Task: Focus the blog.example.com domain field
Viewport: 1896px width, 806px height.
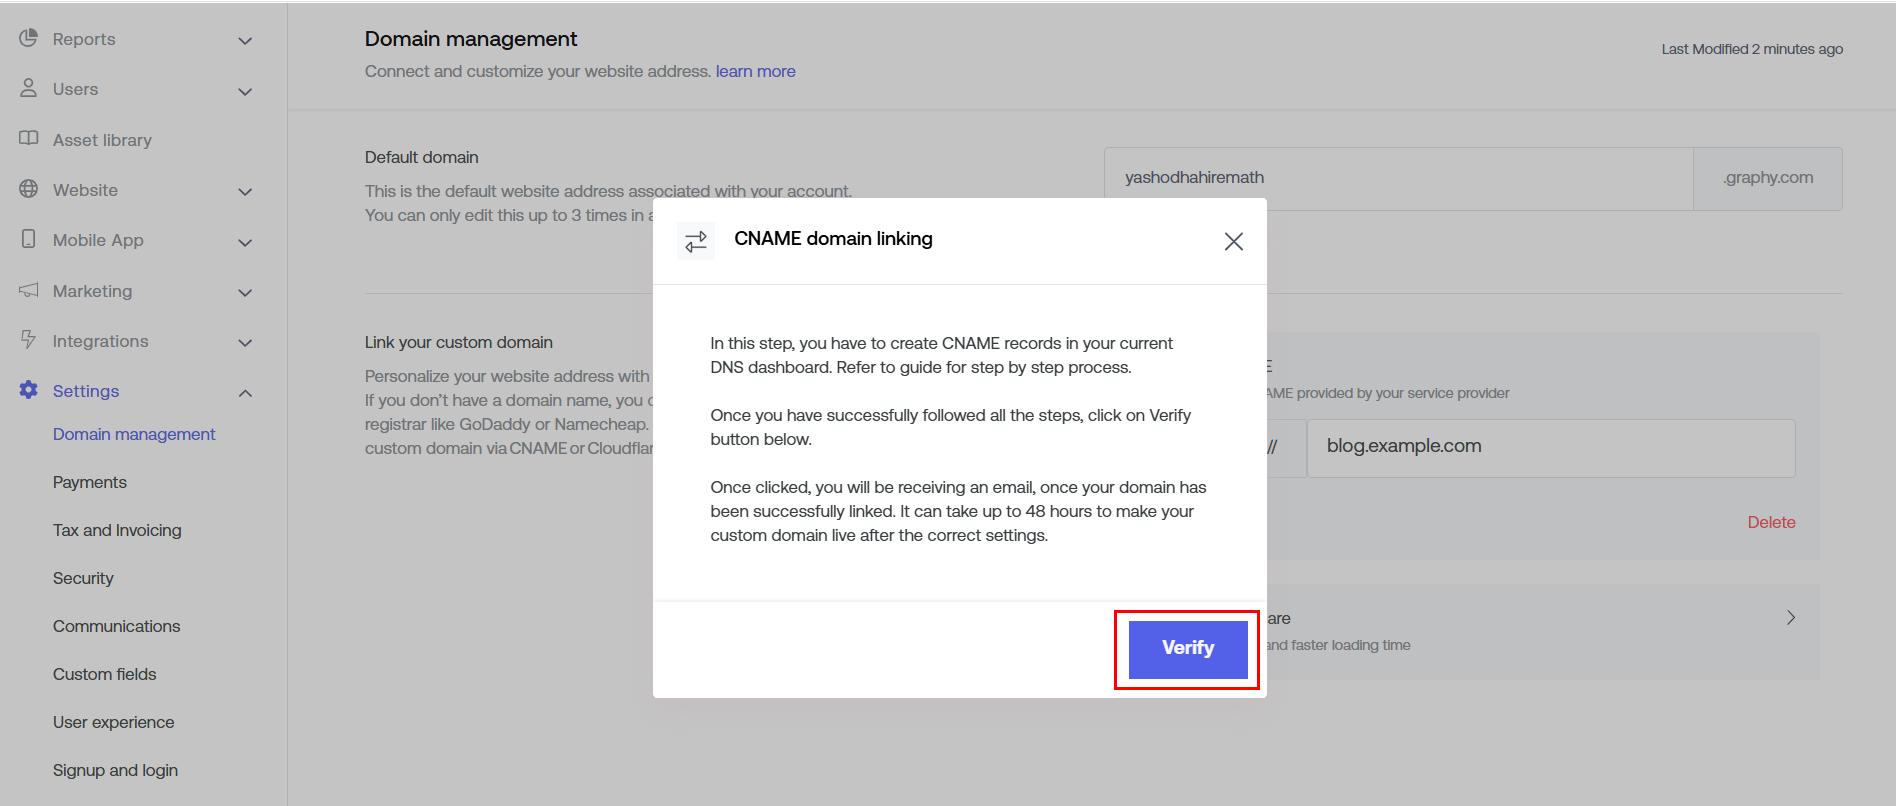Action: [1550, 447]
